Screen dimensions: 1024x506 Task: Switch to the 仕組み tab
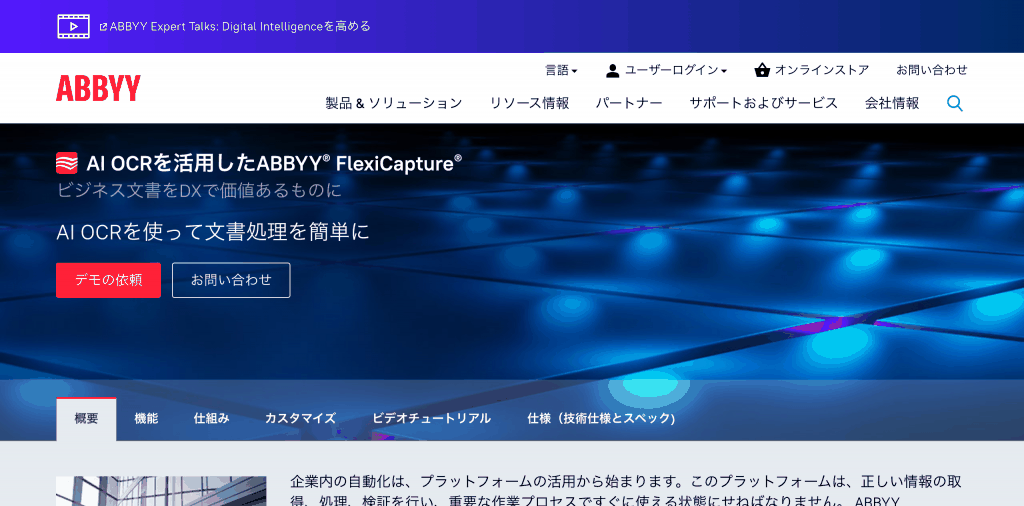[212, 419]
